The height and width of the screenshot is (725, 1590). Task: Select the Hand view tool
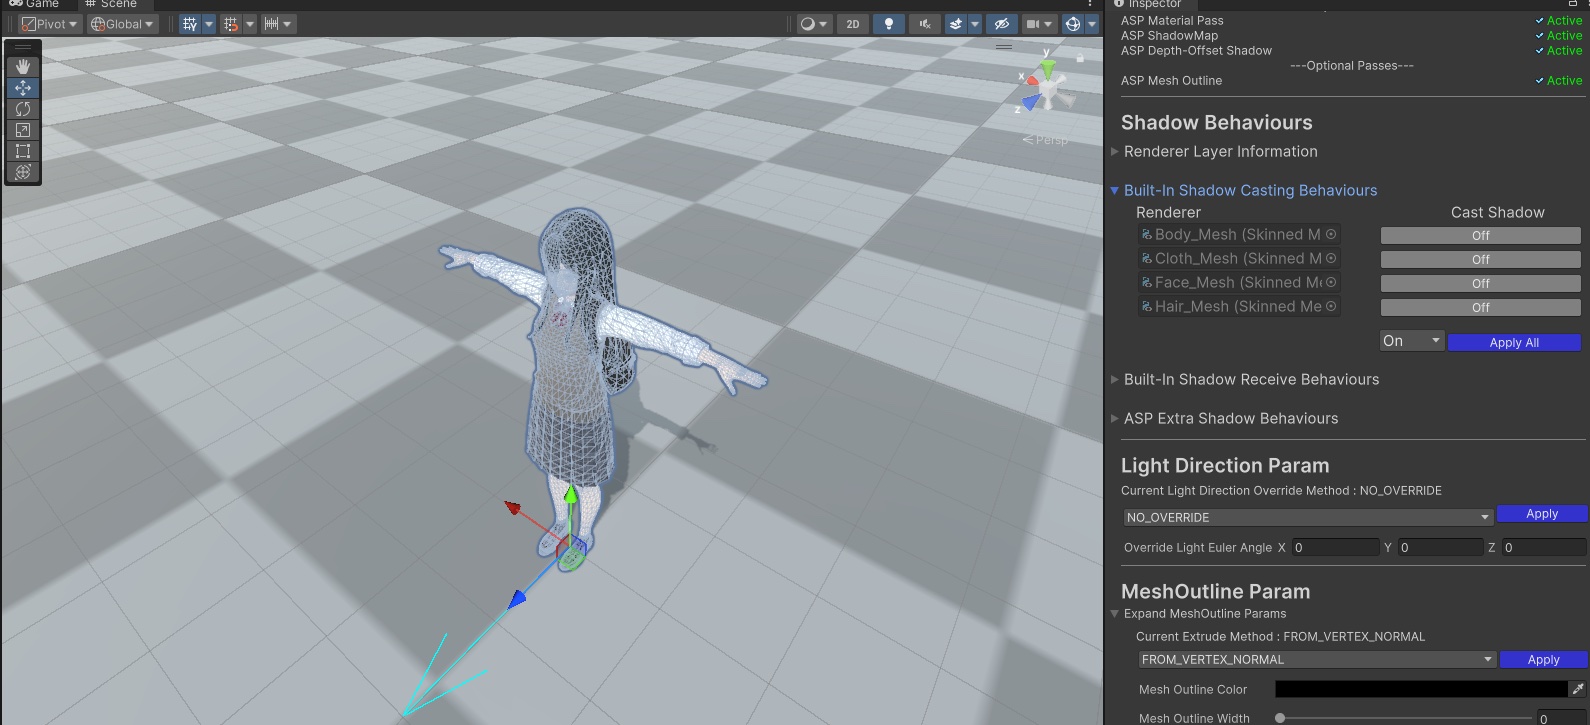click(x=23, y=67)
